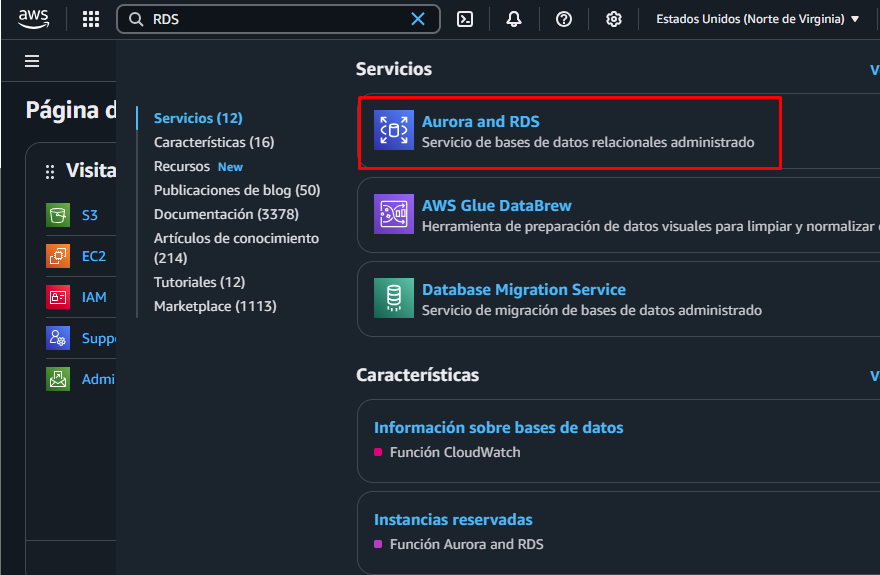Viewport: 880px width, 575px height.
Task: Click the AWS Glue DataBrew icon
Action: pos(394,214)
